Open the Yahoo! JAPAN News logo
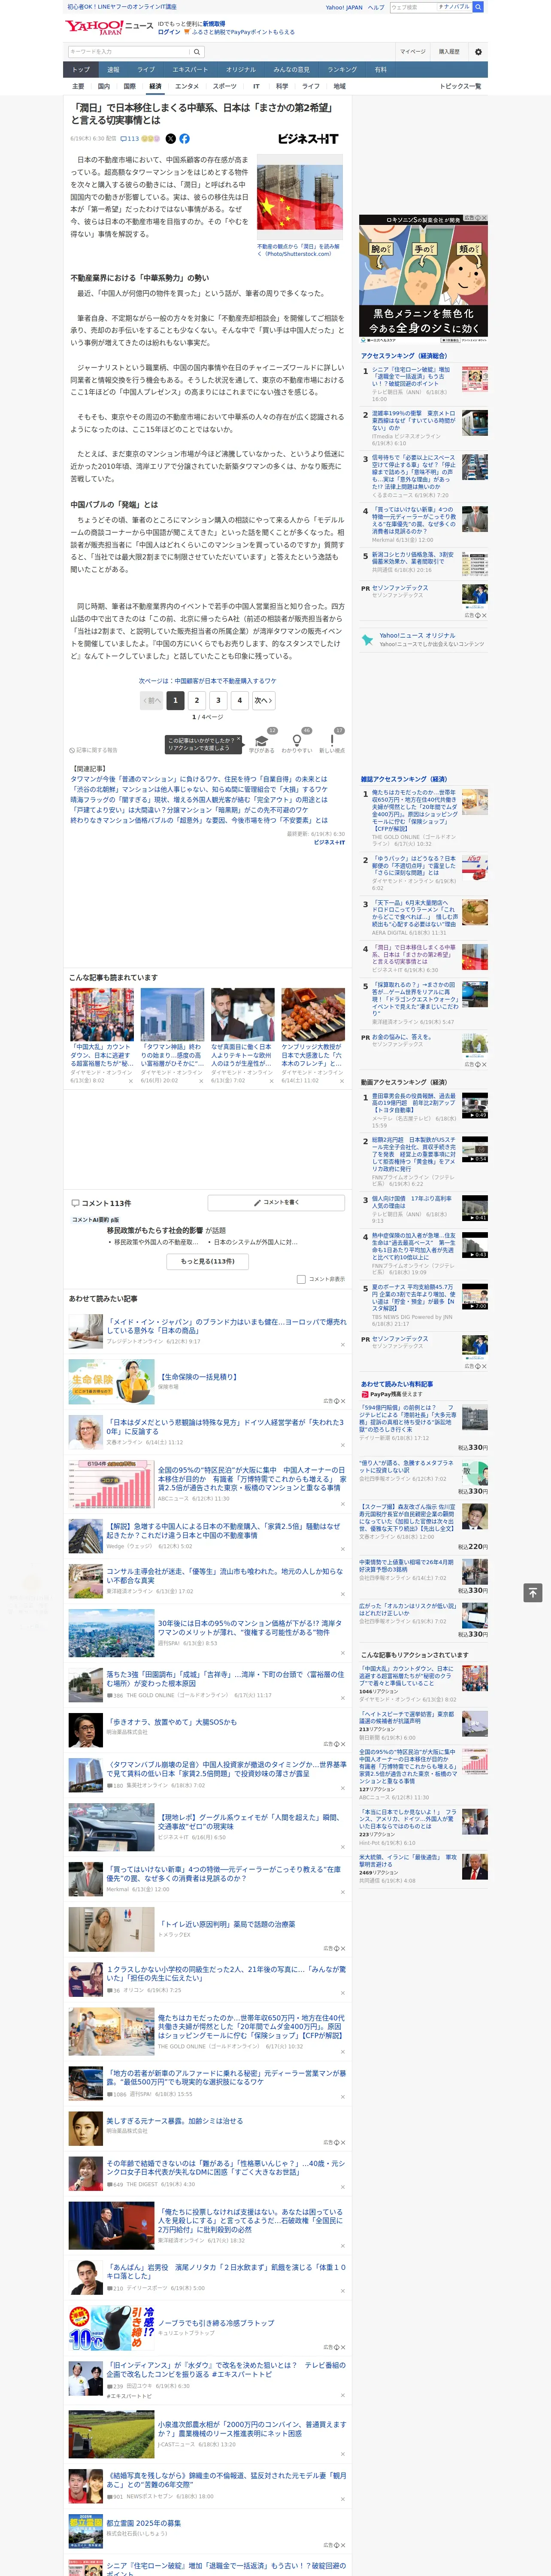Viewport: 551px width, 2576px height. click(110, 27)
